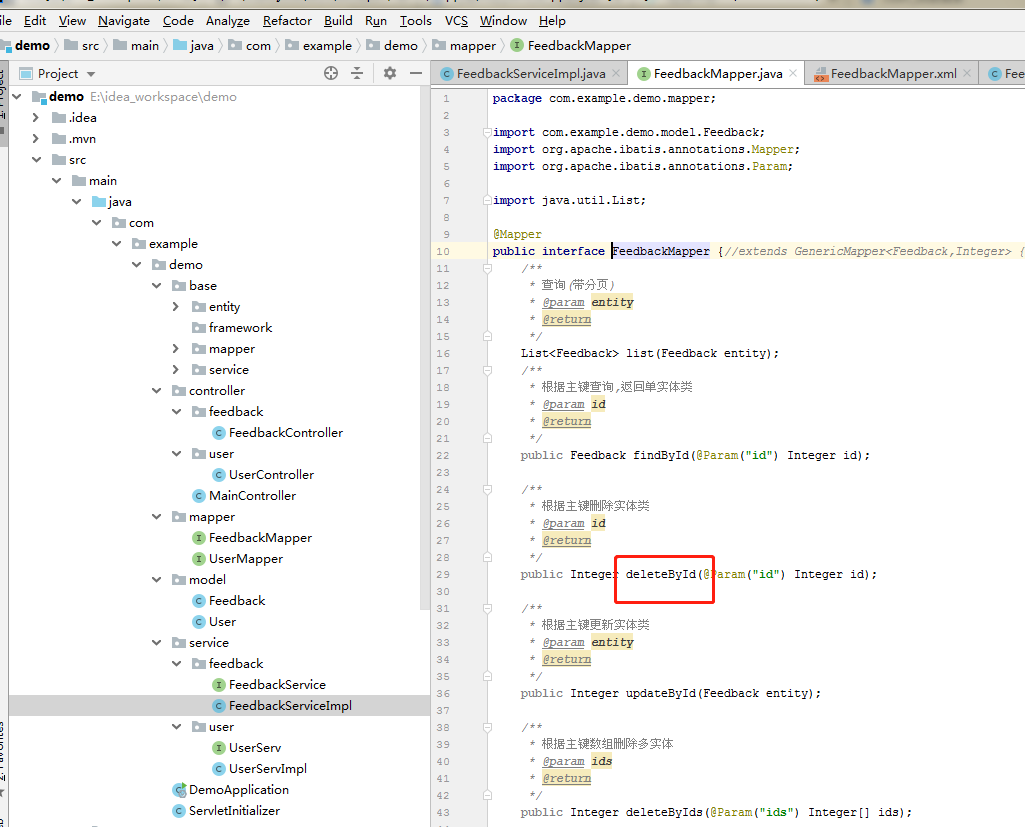Collapse the demo project root node
1025x827 pixels.
17,97
